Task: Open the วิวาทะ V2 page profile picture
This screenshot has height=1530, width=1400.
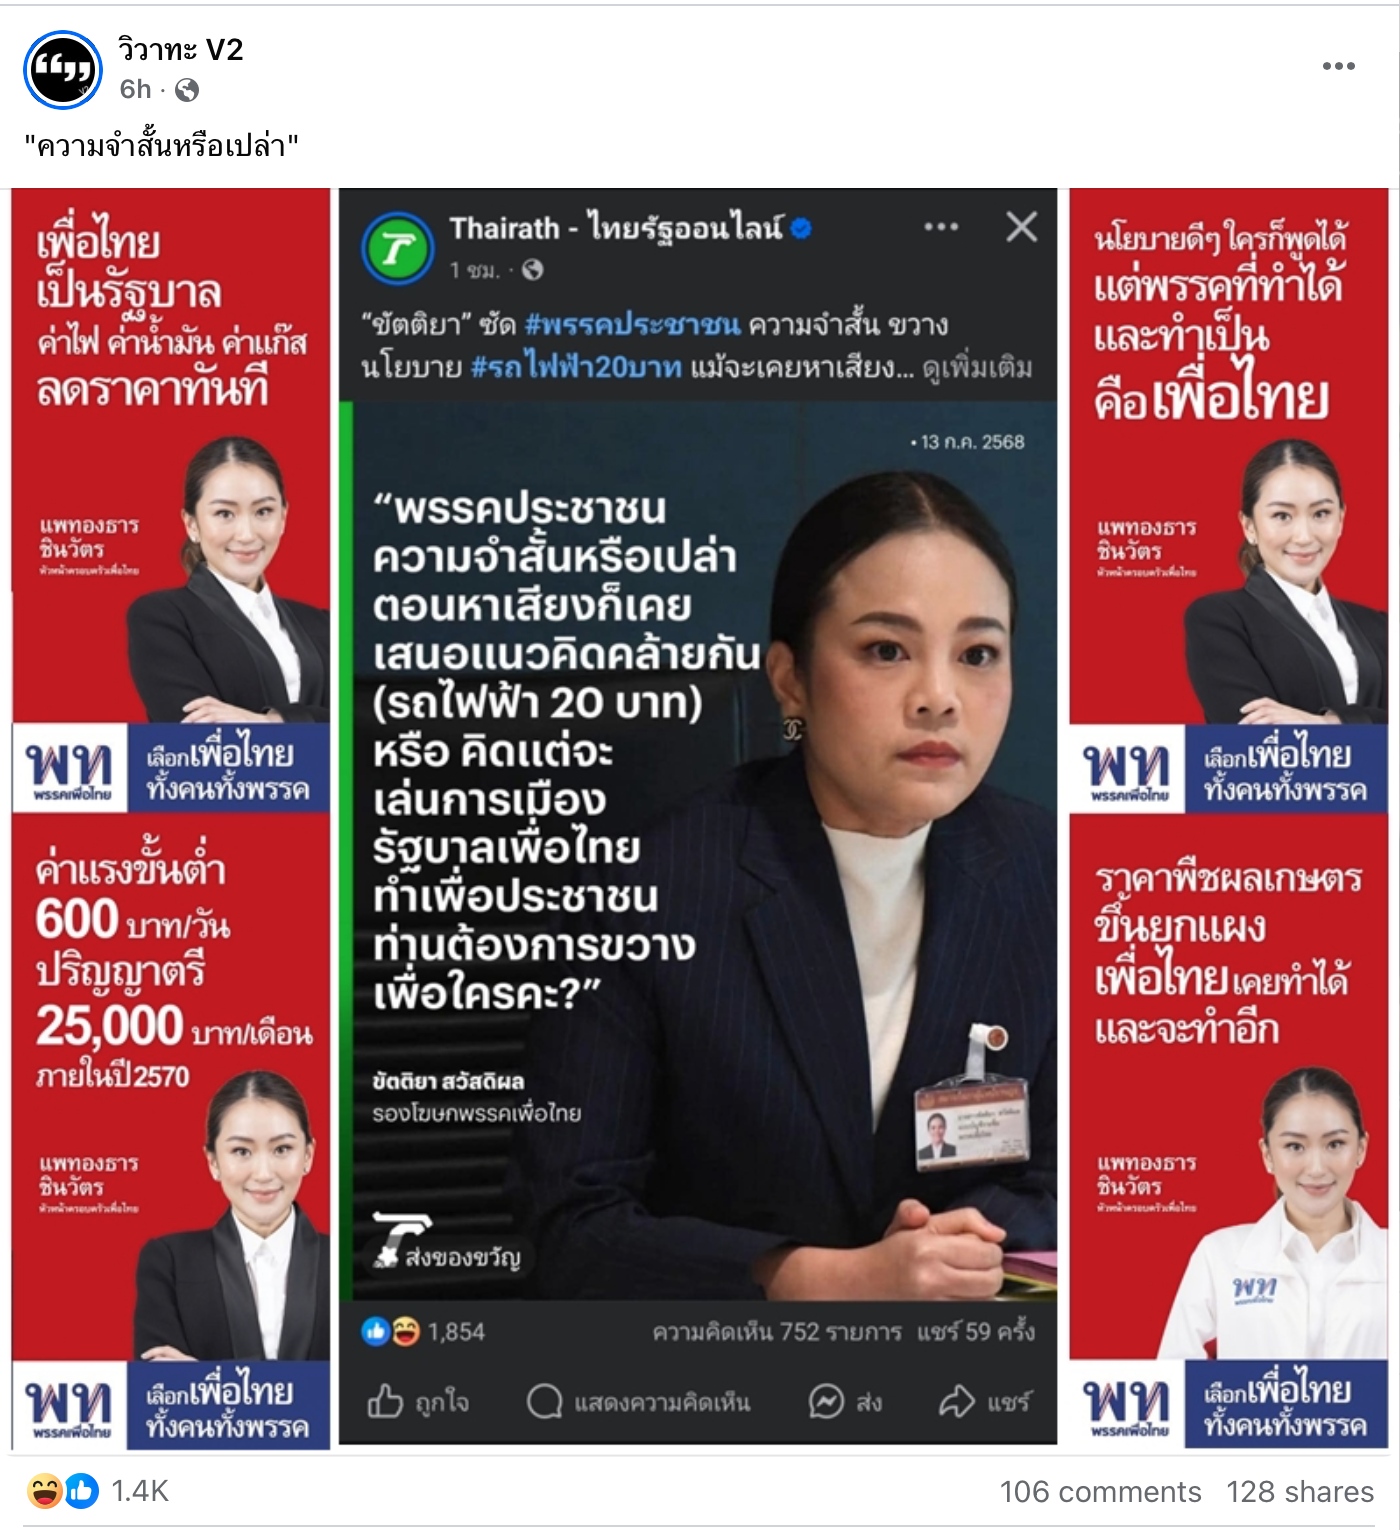Action: [x=63, y=69]
